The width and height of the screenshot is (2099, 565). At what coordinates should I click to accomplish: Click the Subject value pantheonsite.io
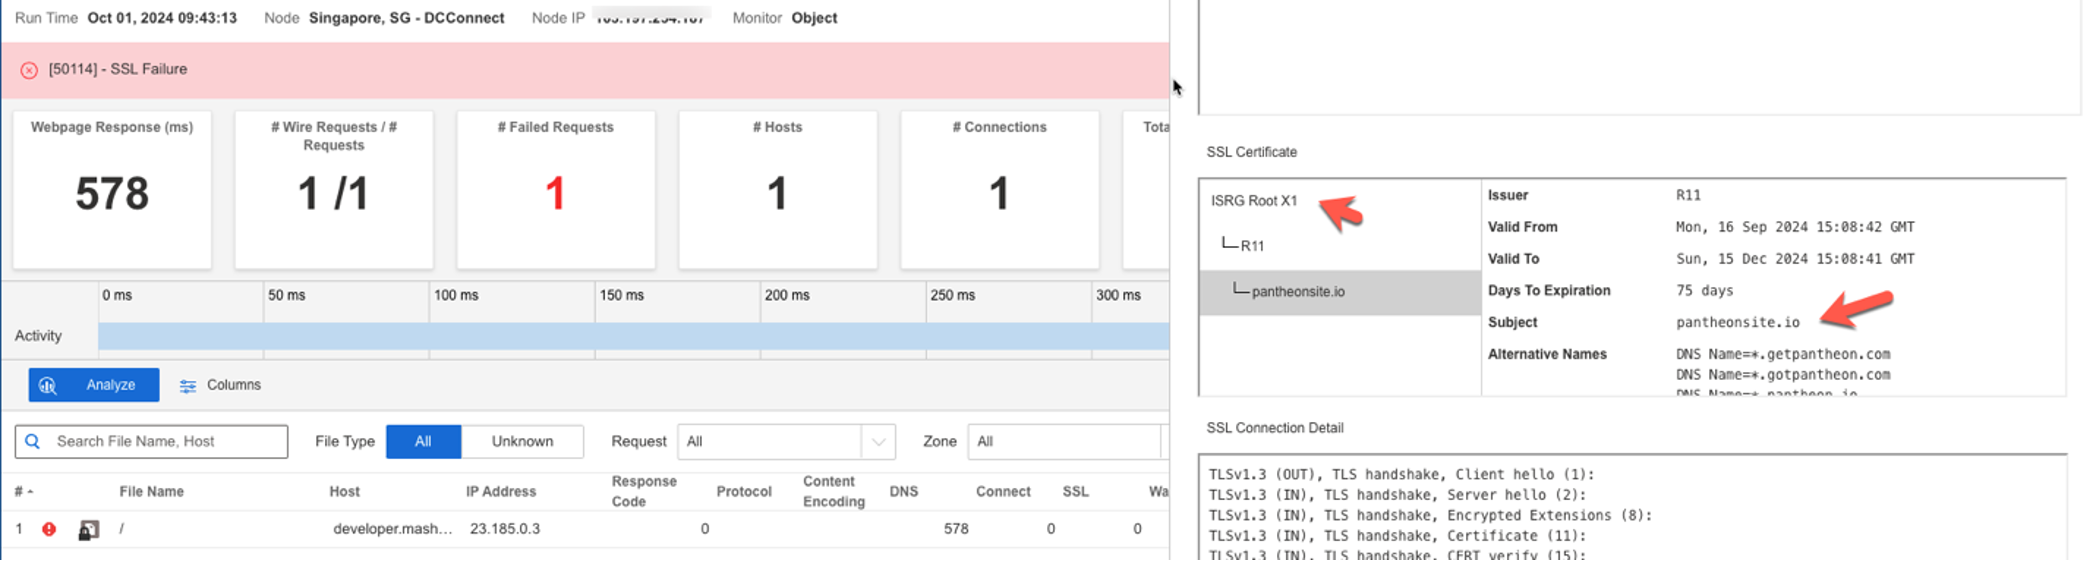(1738, 323)
